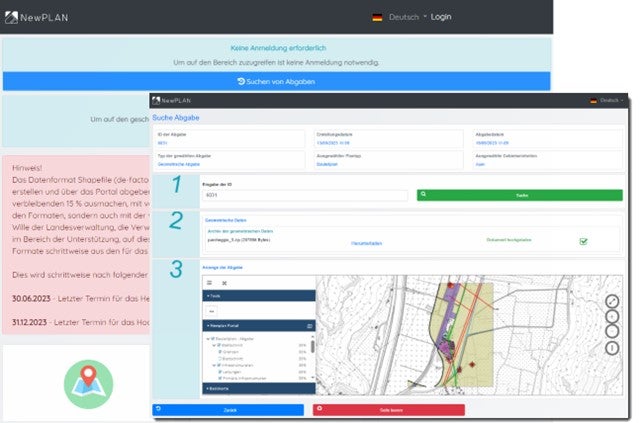Toggle the Dokument freigegeben checkbox

(583, 241)
